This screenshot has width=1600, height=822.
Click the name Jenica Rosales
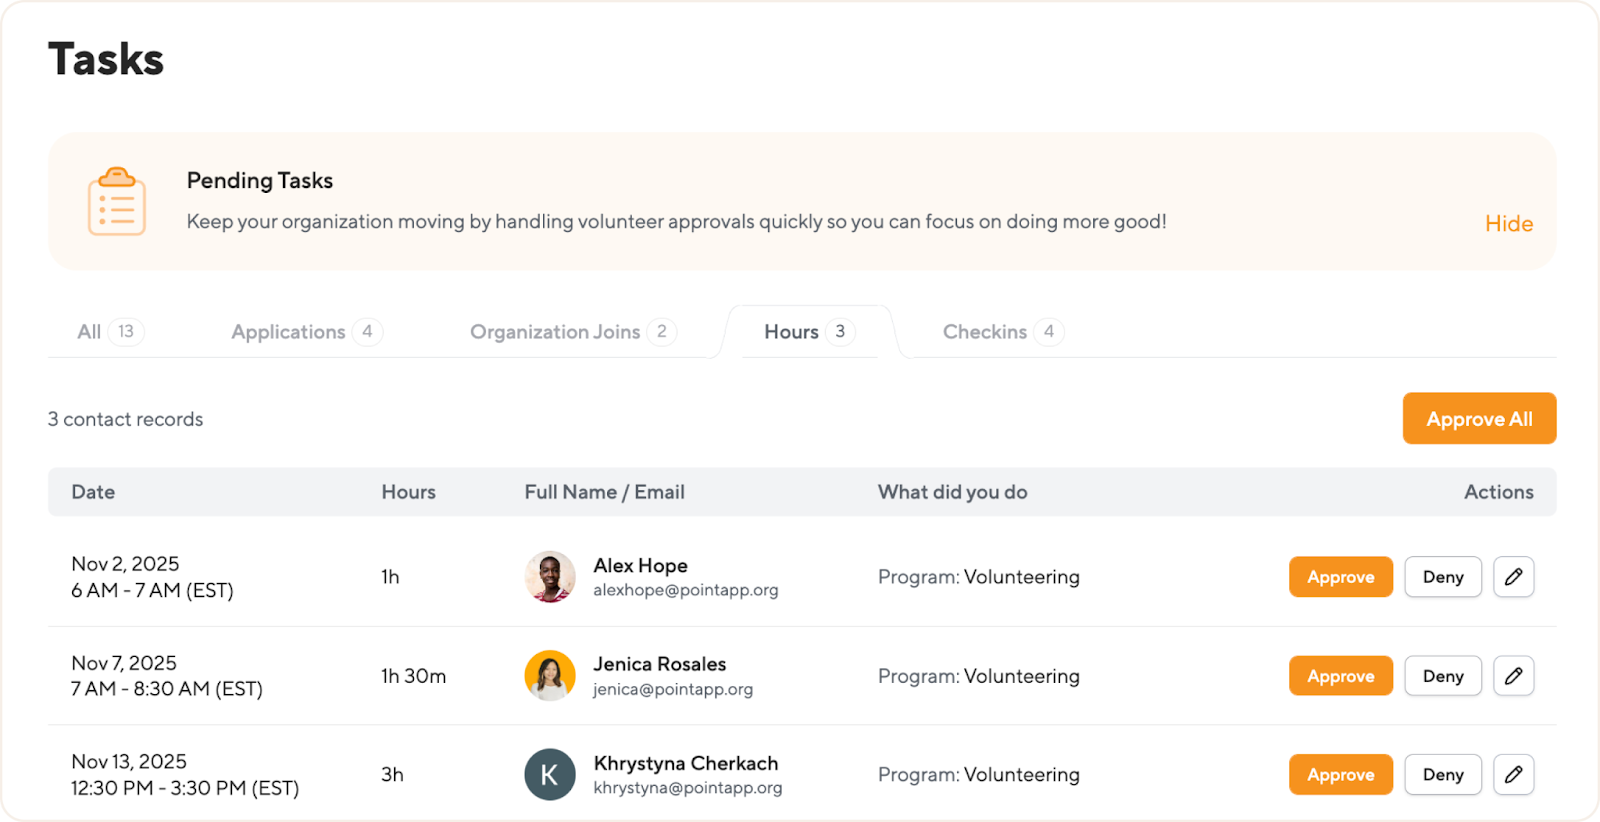click(659, 664)
